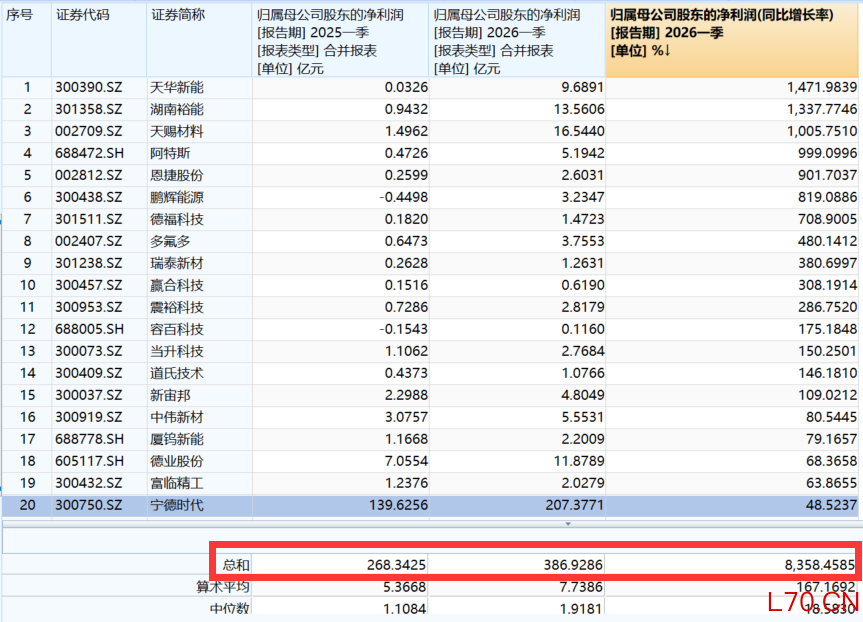
Task: Click the 新宙邦 name cell
Action: (170, 396)
